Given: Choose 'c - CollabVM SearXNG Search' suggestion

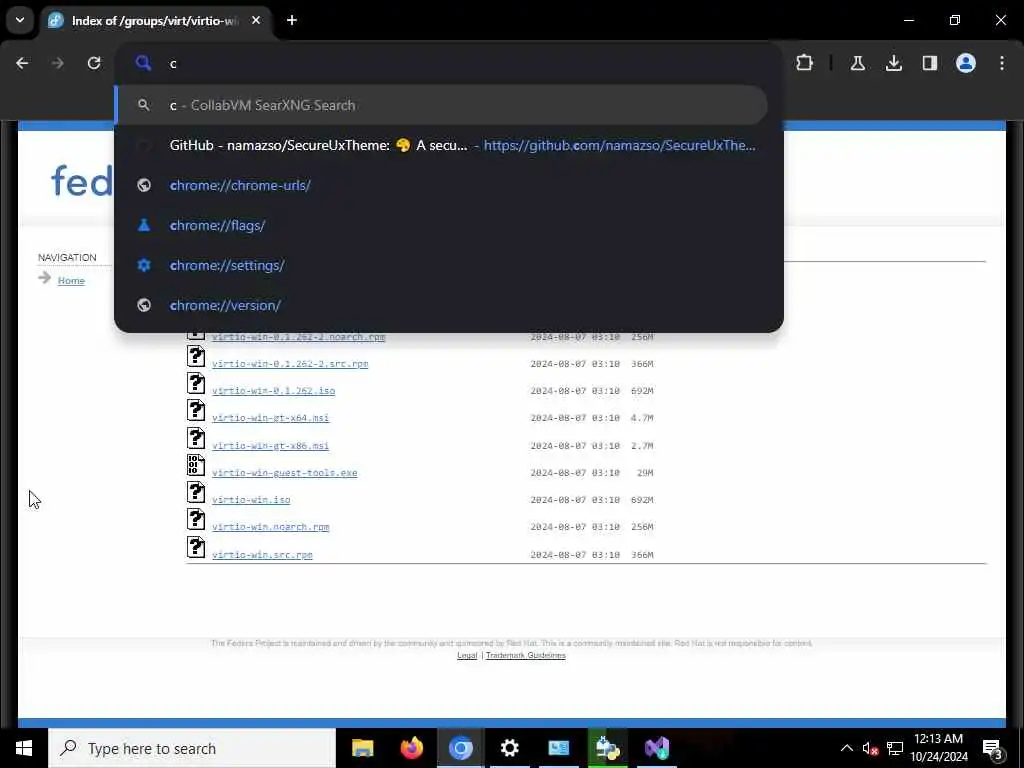Looking at the screenshot, I should click(441, 105).
